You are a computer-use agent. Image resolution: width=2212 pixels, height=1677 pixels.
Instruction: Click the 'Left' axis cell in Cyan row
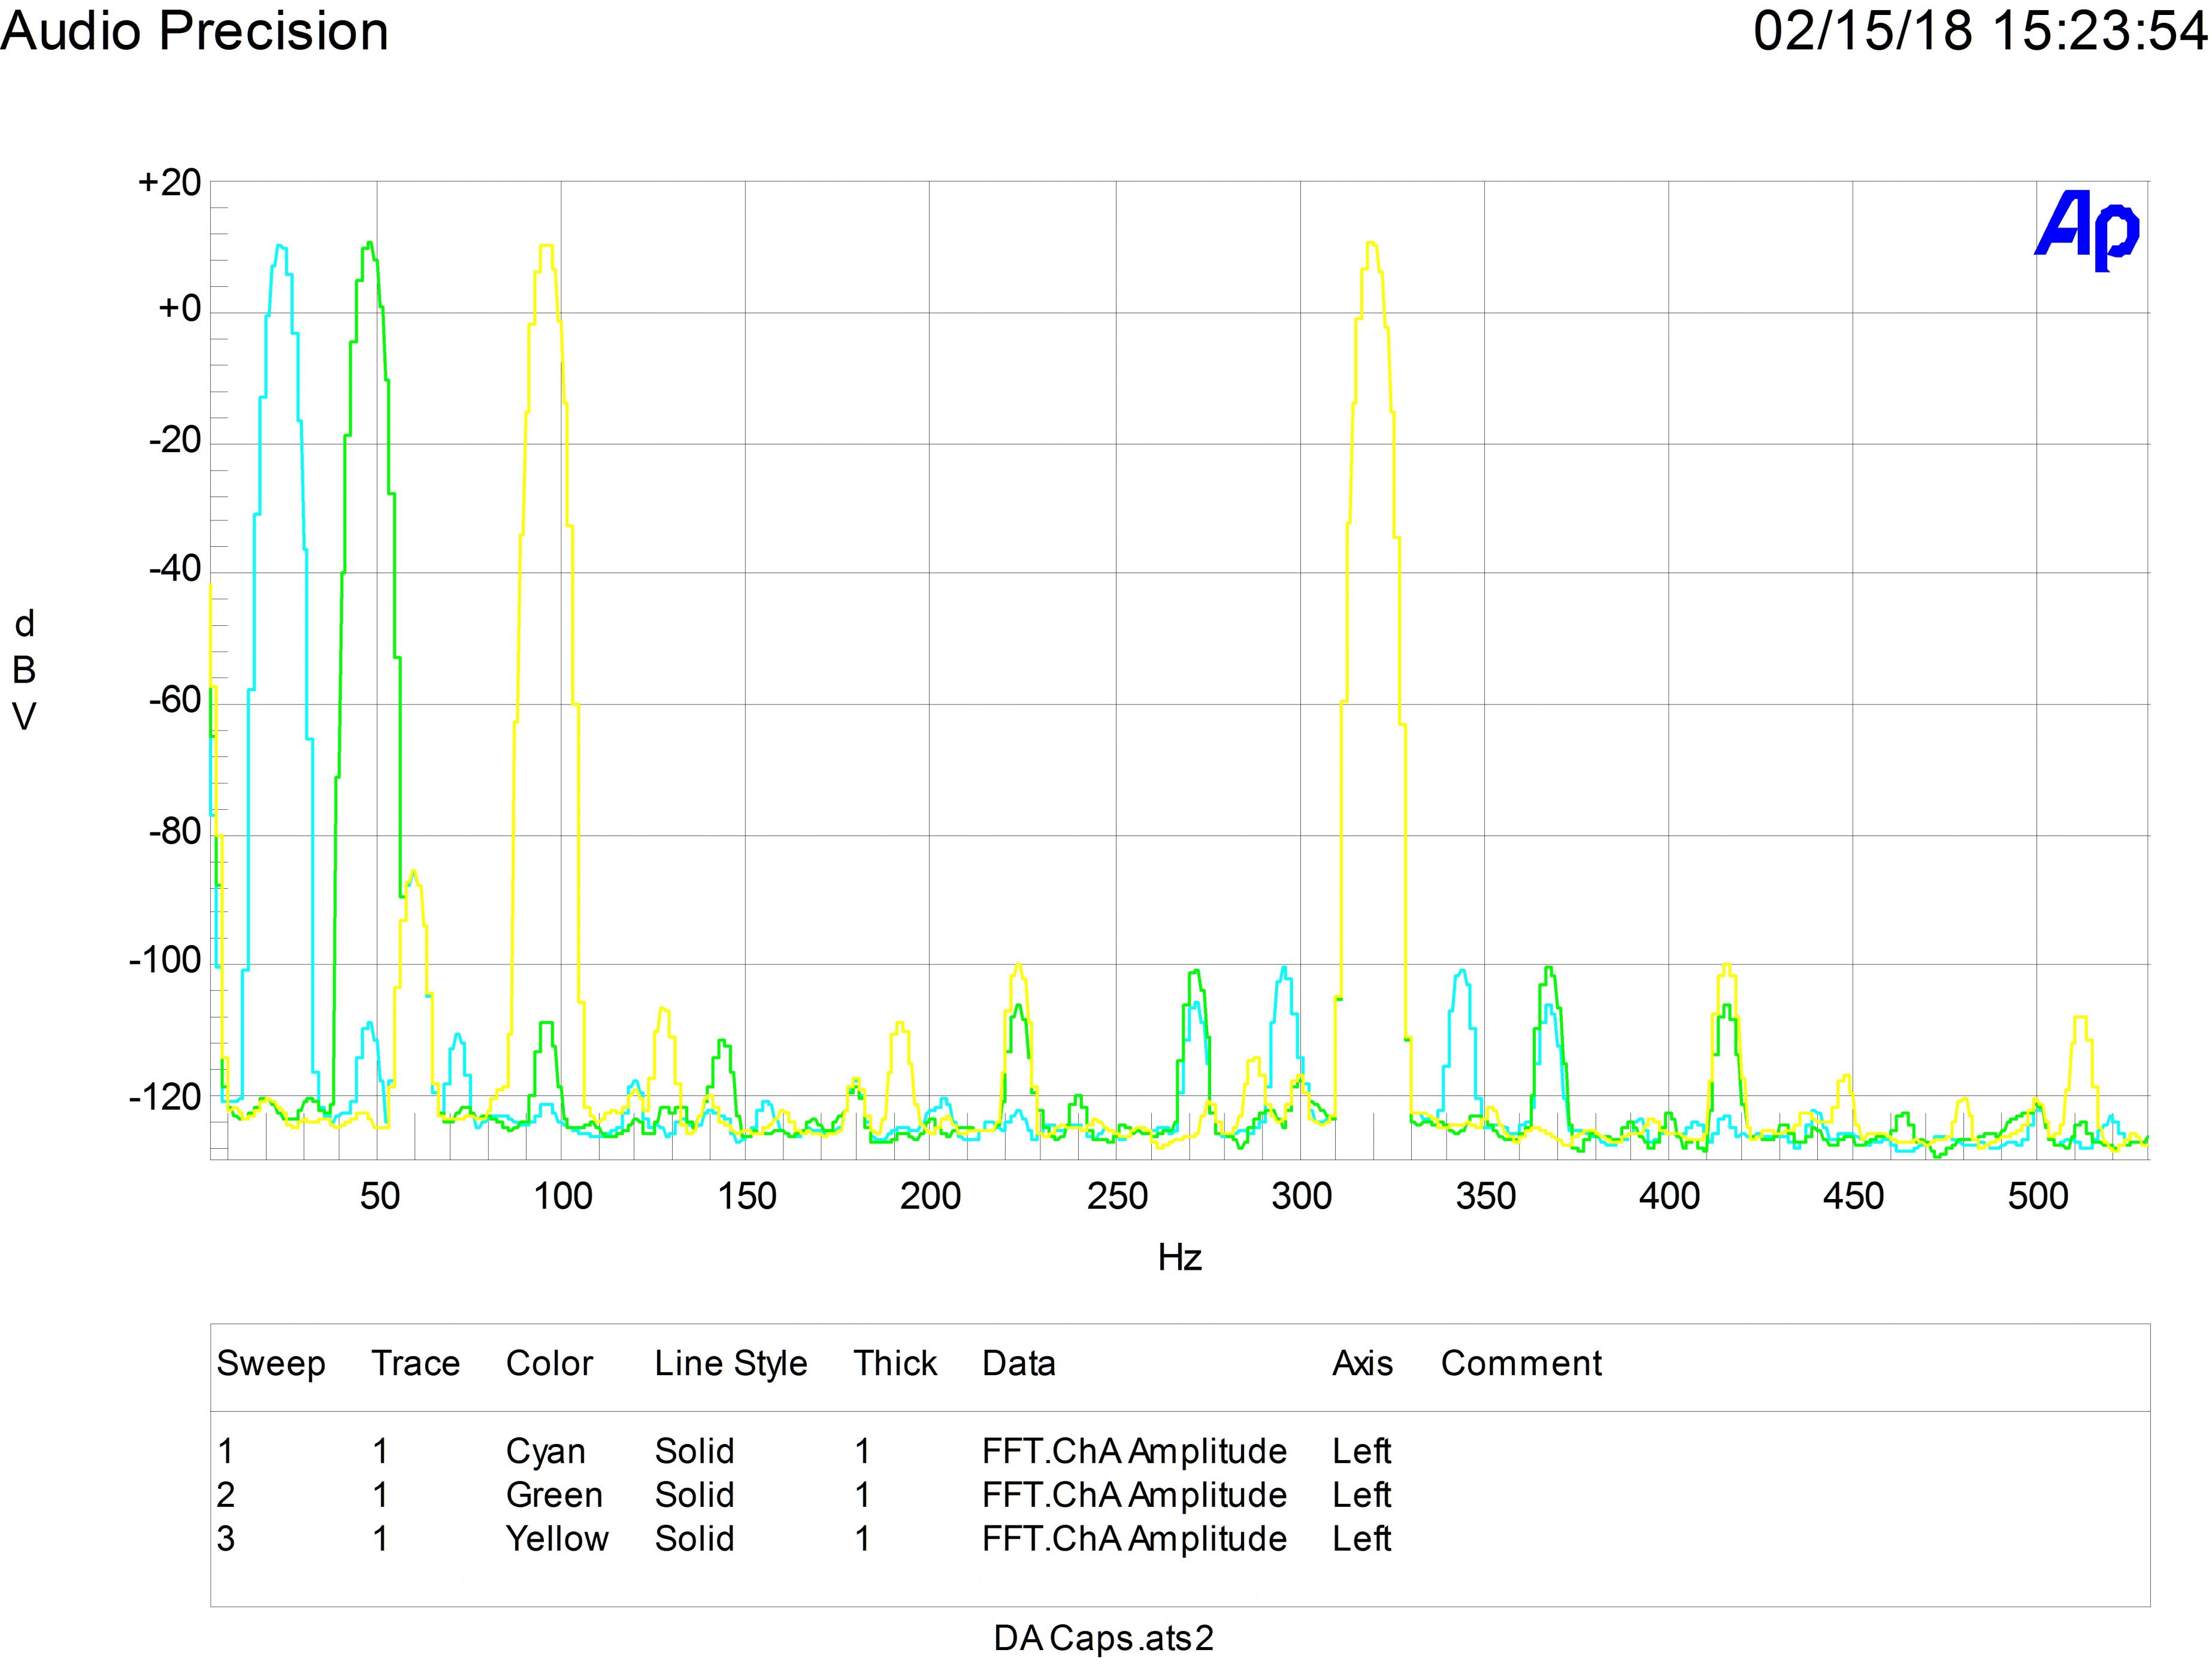coord(1361,1451)
